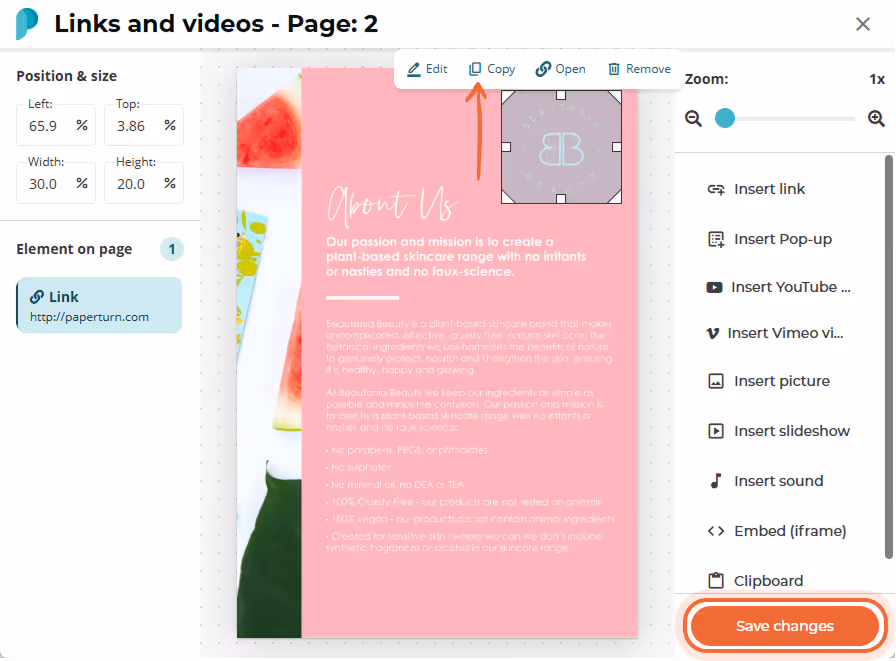Viewport: 896px width, 661px height.
Task: Click the Clipboard icon
Action: [x=715, y=580]
